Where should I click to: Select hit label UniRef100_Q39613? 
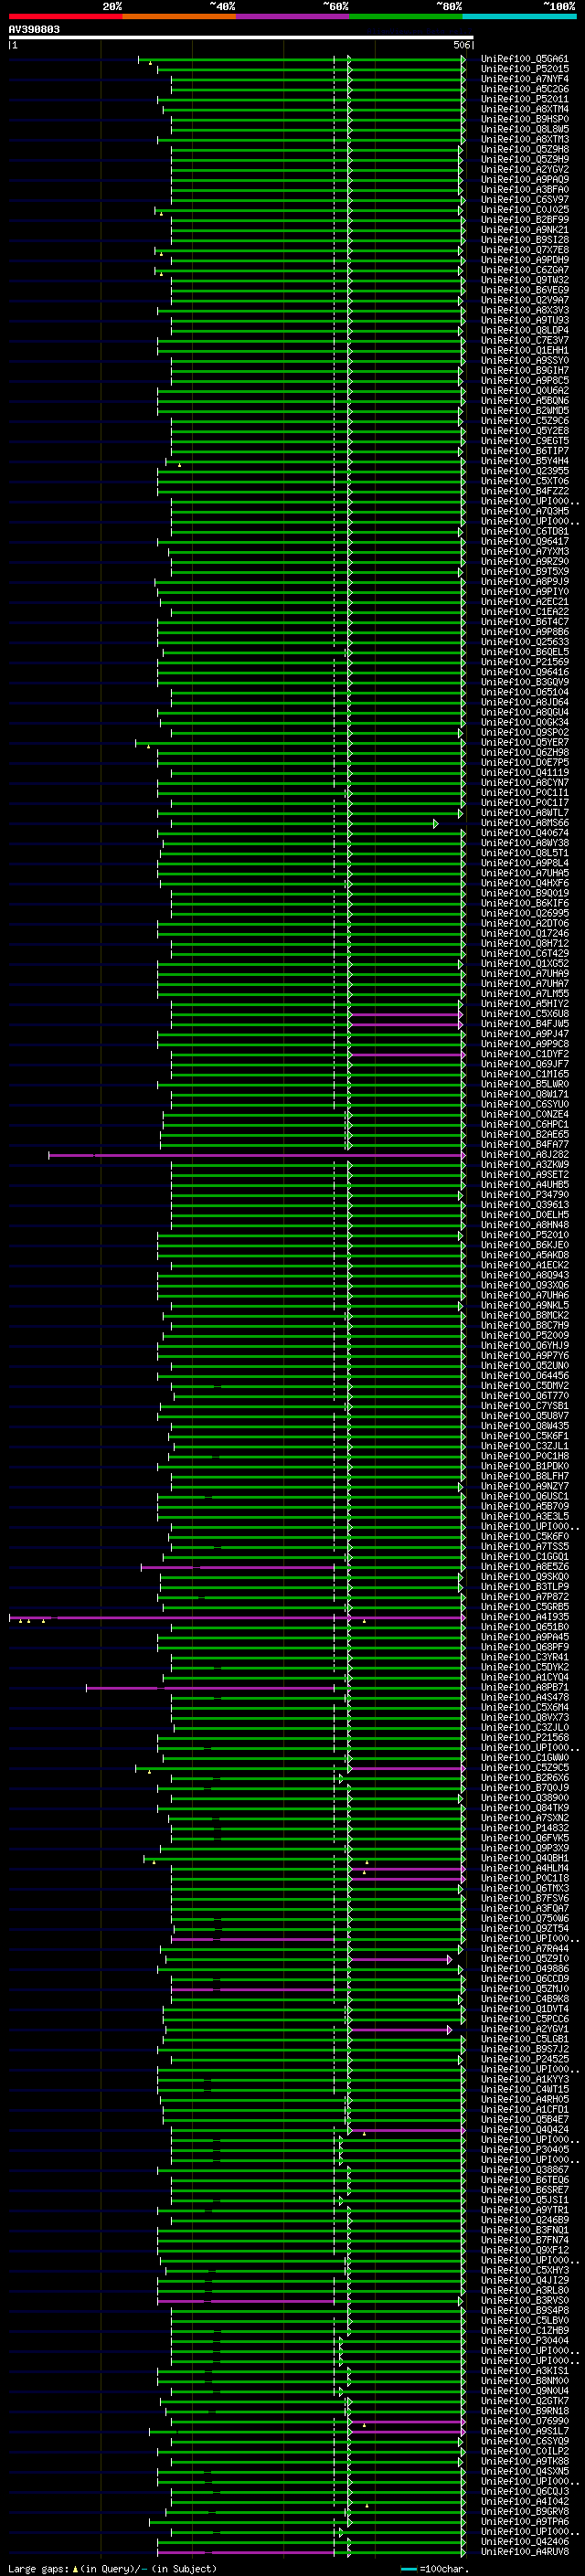524,1205
